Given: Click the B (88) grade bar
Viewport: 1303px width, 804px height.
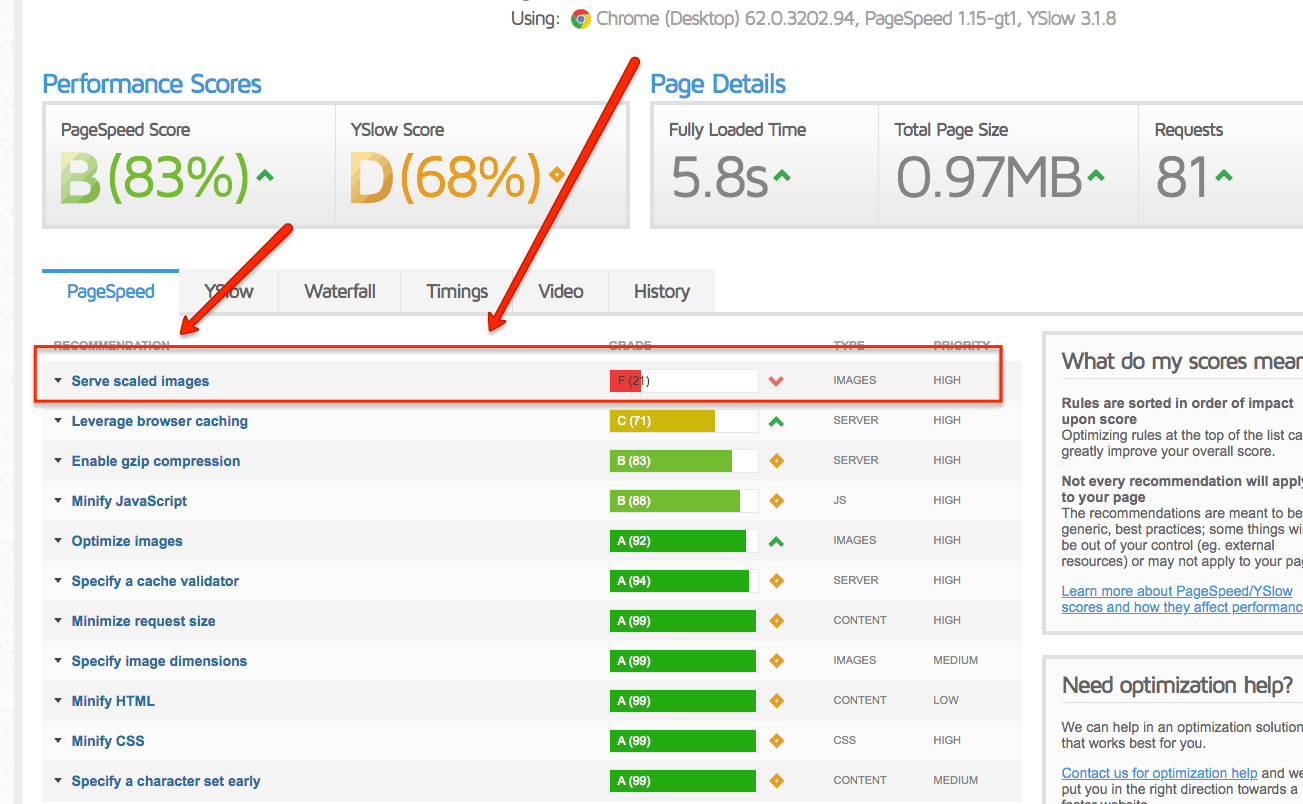Looking at the screenshot, I should tap(684, 501).
